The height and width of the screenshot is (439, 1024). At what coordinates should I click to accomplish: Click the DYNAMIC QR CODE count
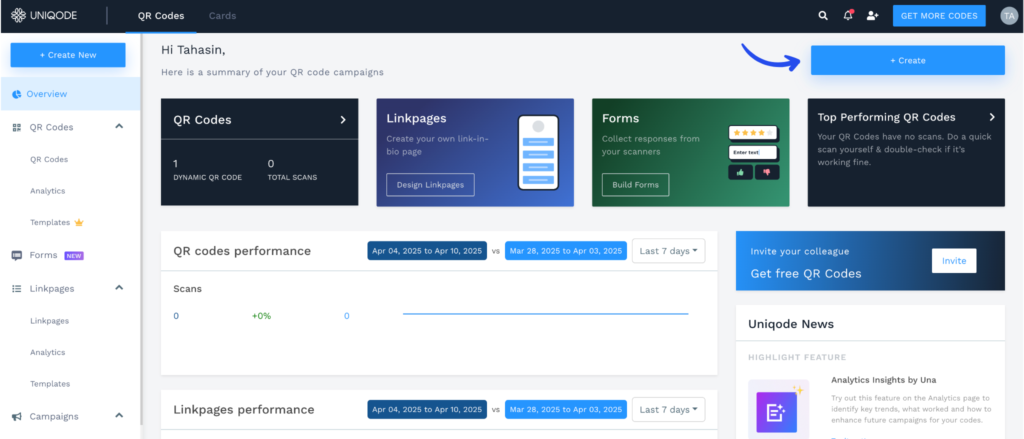point(176,163)
